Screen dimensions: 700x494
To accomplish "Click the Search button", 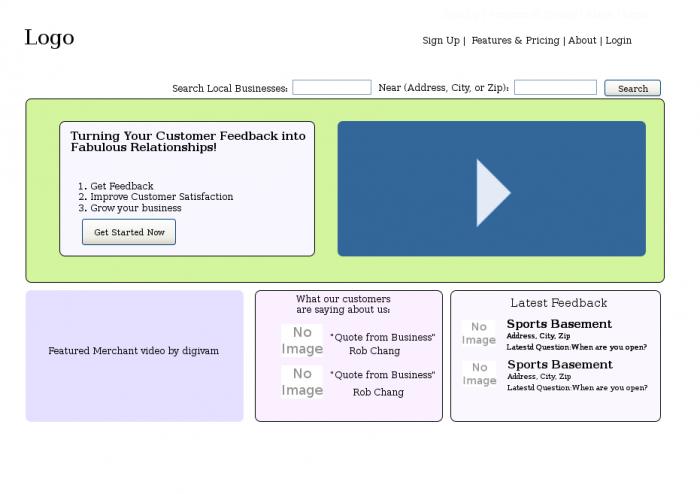I will click(x=633, y=88).
